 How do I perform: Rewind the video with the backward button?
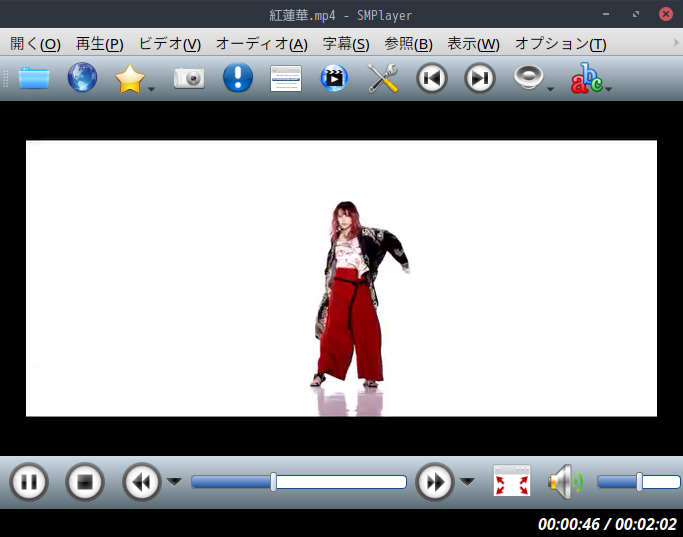click(x=142, y=482)
